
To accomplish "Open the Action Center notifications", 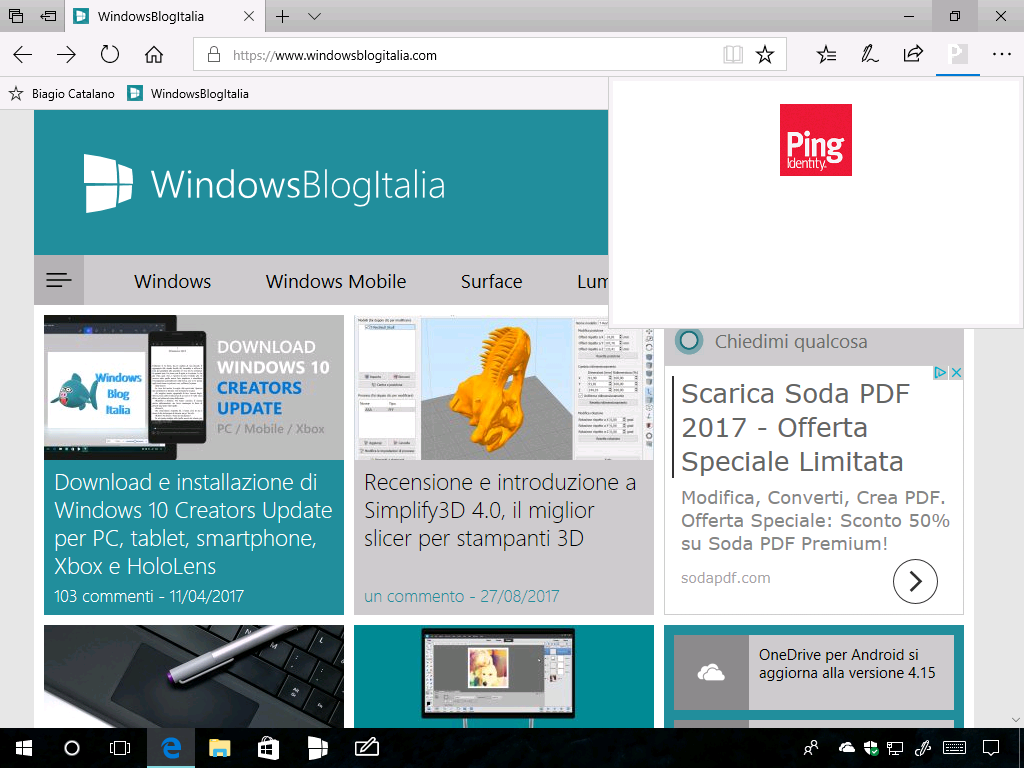I will pyautogui.click(x=991, y=748).
